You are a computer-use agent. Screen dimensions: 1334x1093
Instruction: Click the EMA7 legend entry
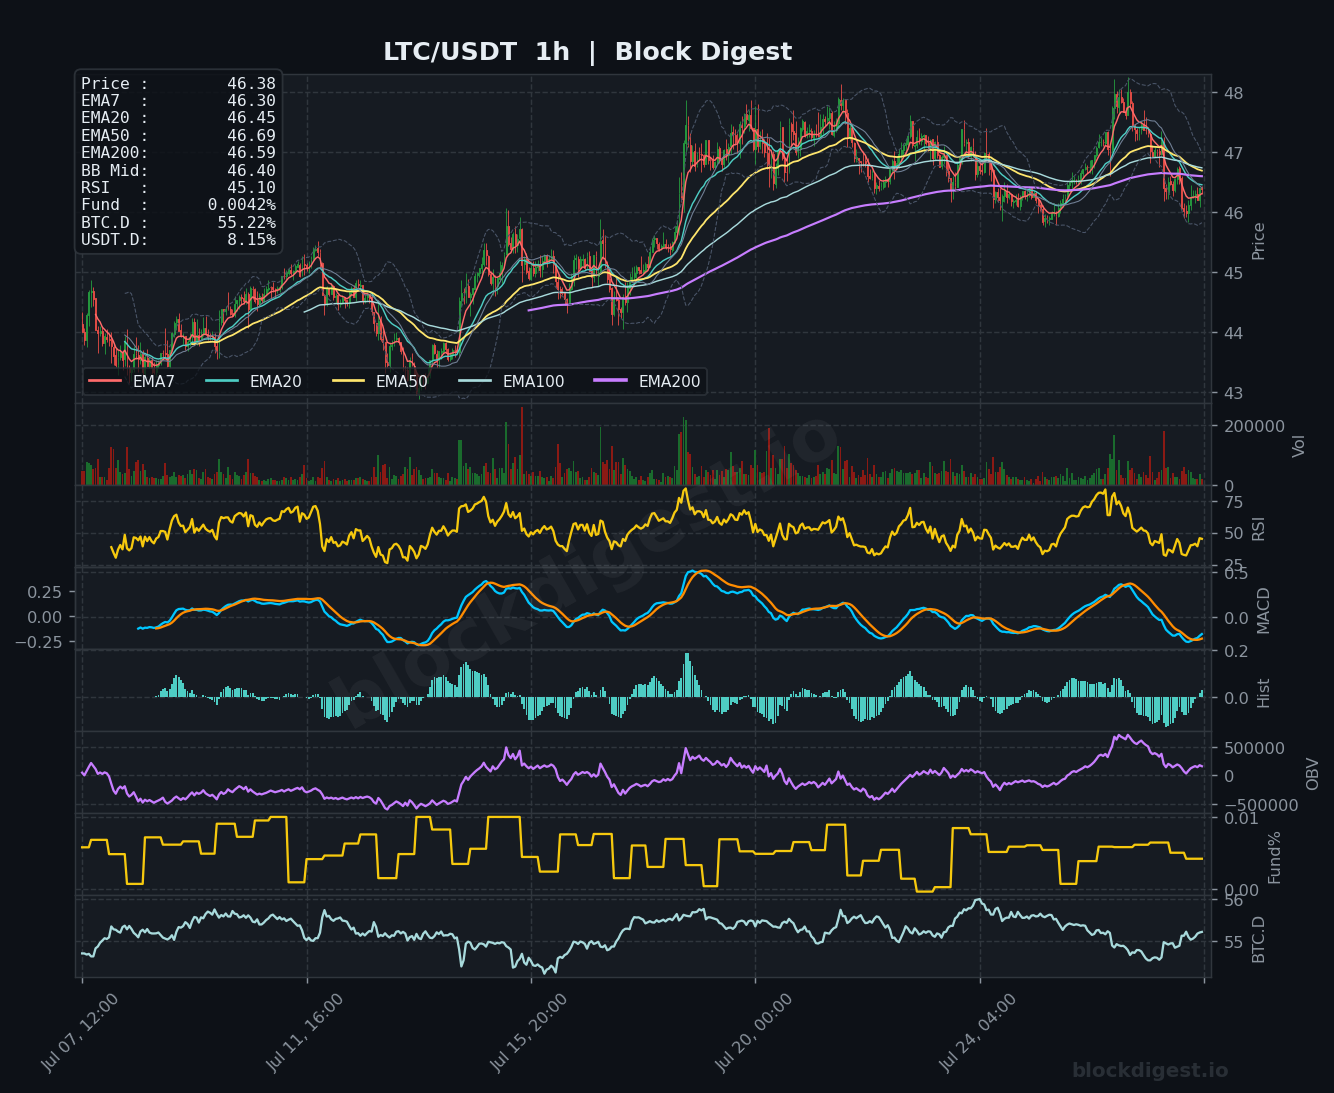(132, 381)
